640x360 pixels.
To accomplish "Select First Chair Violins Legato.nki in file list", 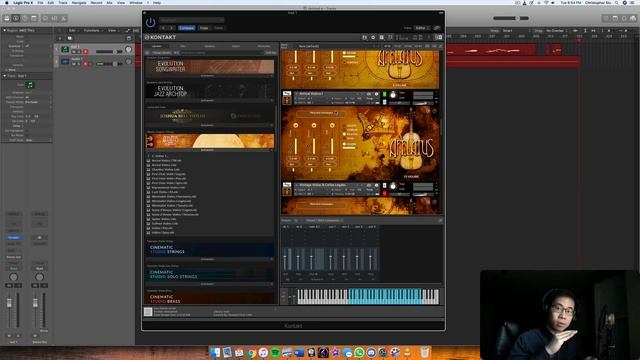I will (x=169, y=174).
